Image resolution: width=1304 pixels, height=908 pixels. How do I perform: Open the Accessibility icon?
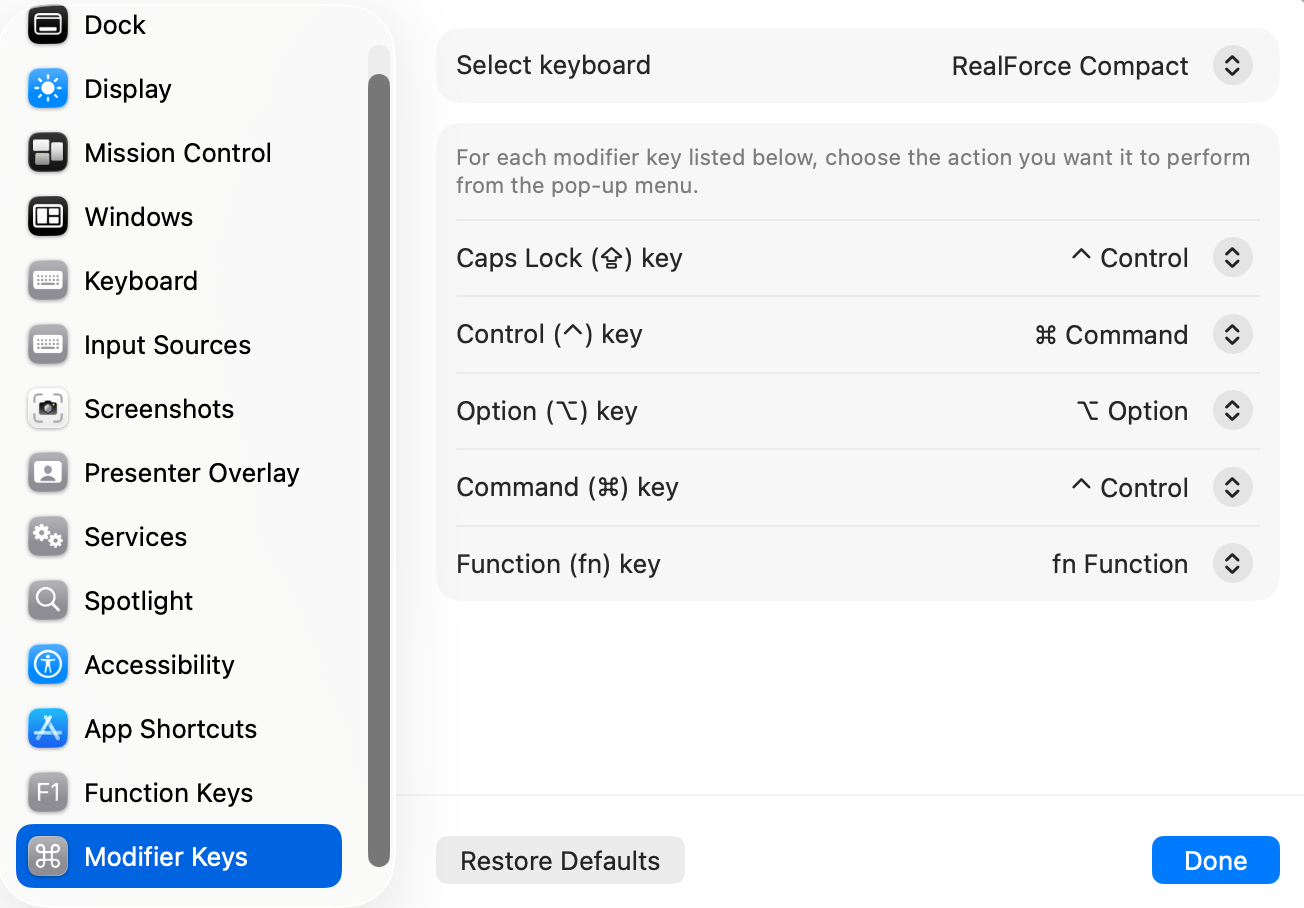click(x=48, y=665)
